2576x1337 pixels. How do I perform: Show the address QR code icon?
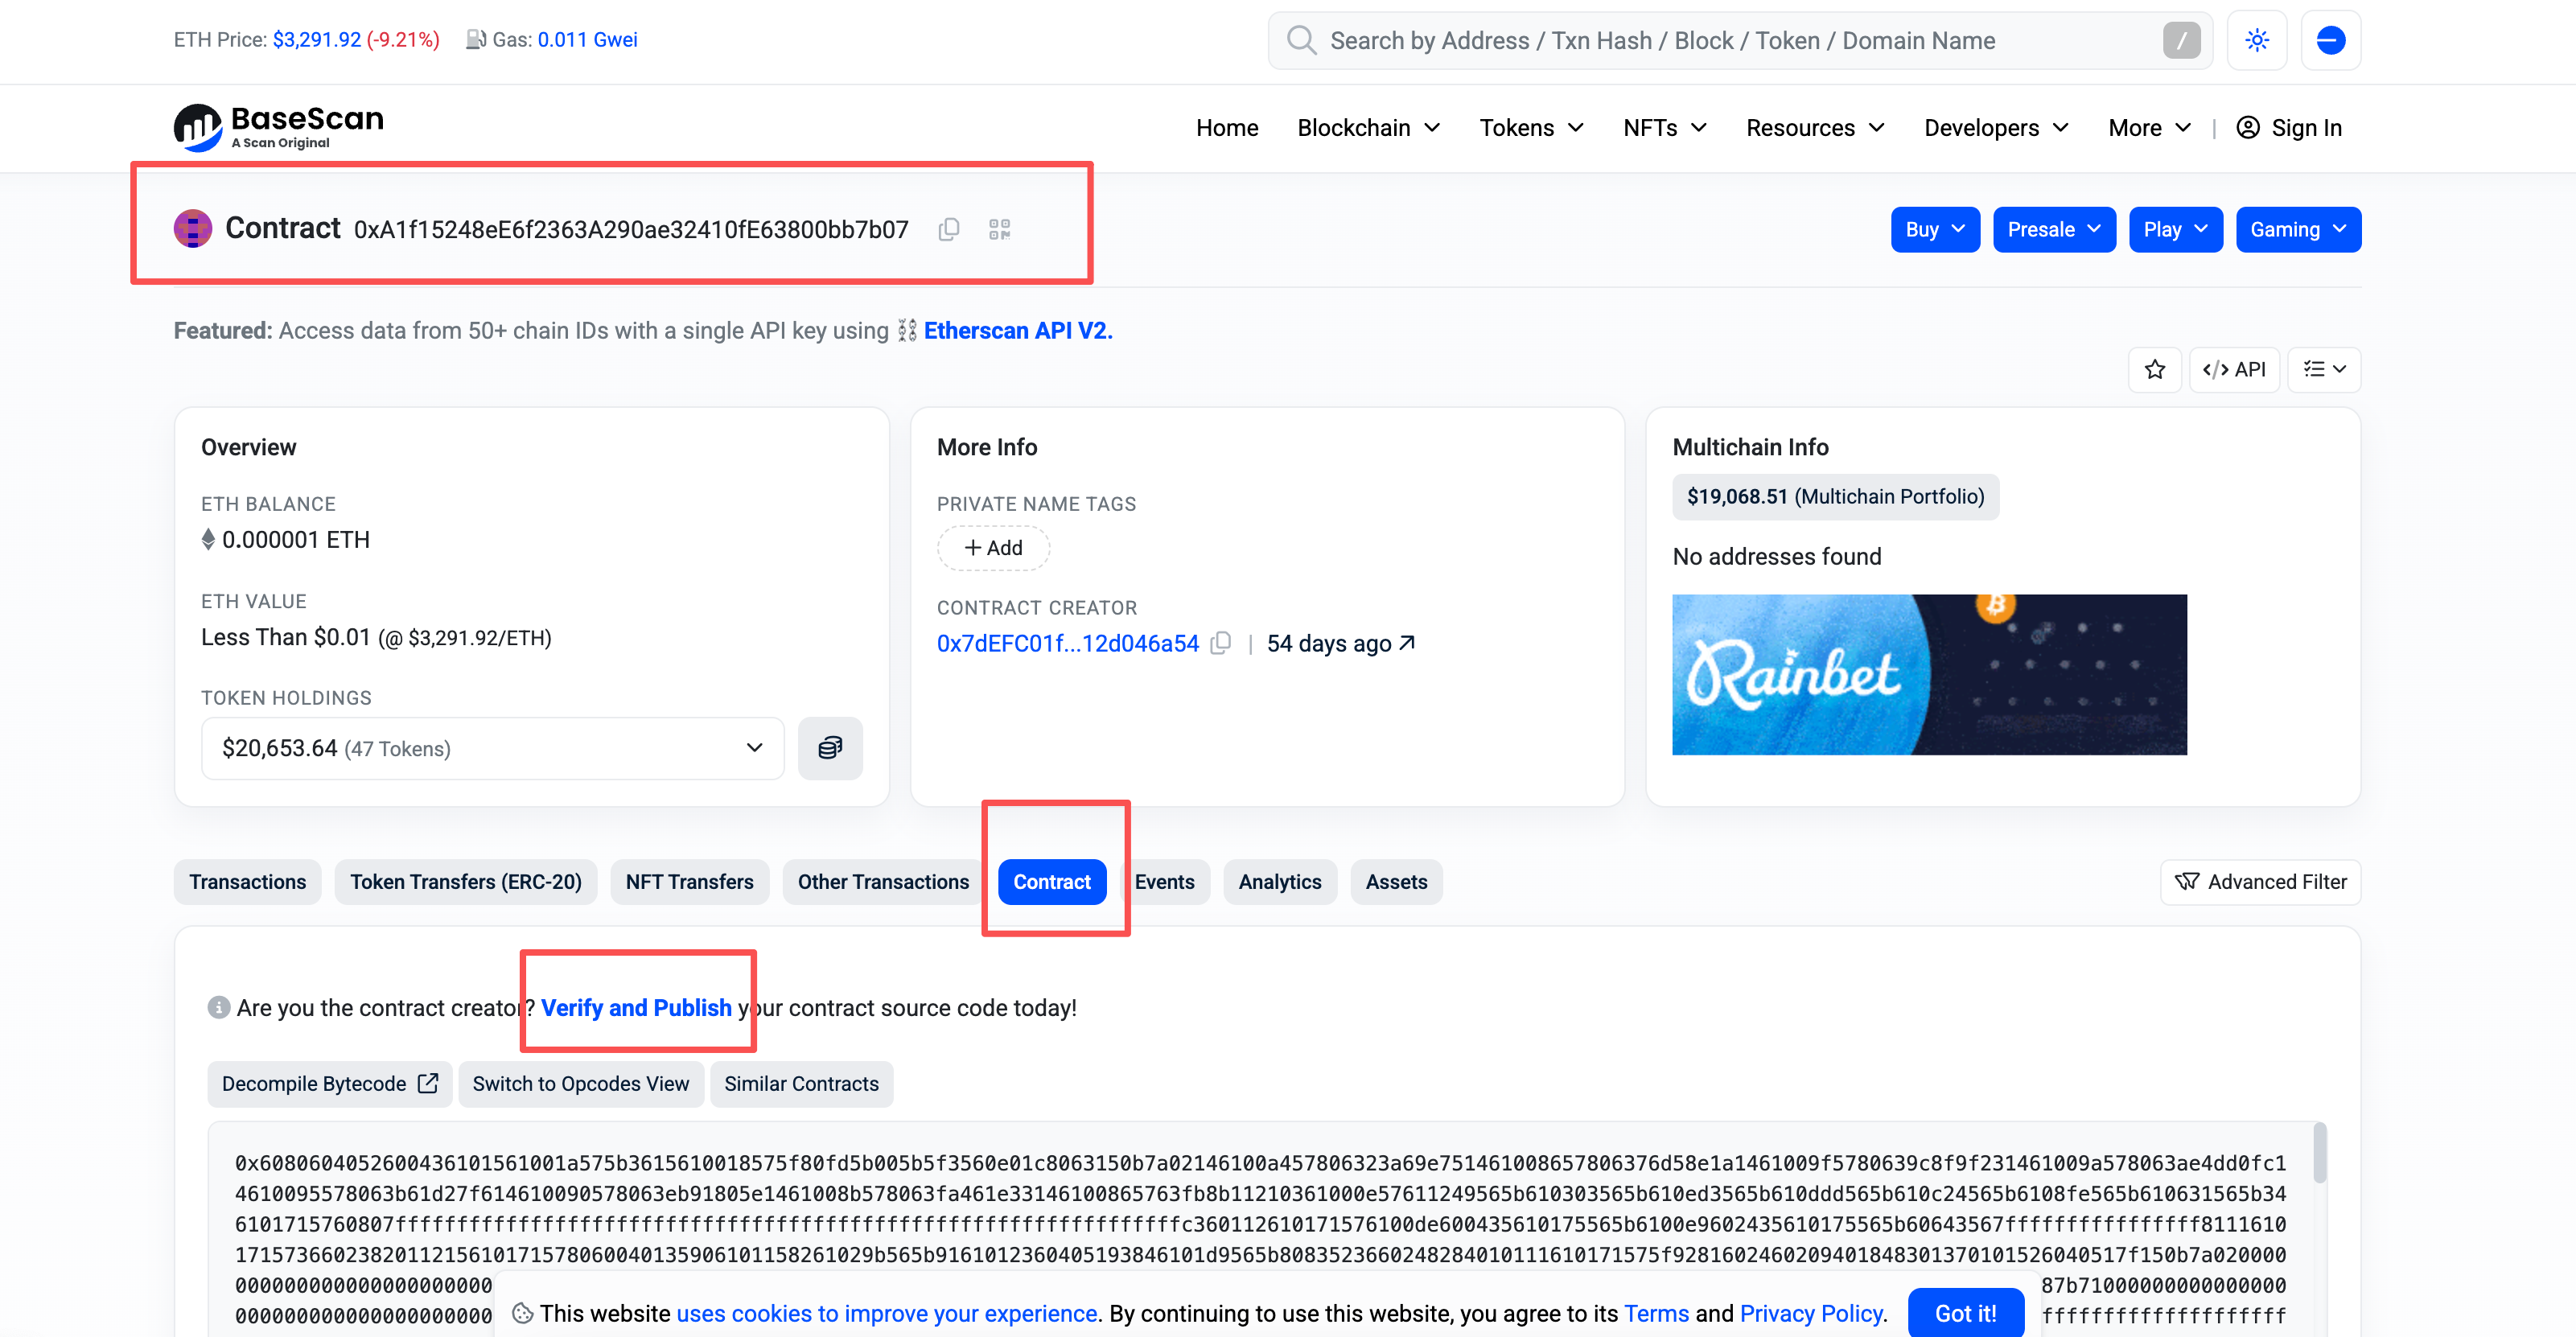pyautogui.click(x=999, y=229)
